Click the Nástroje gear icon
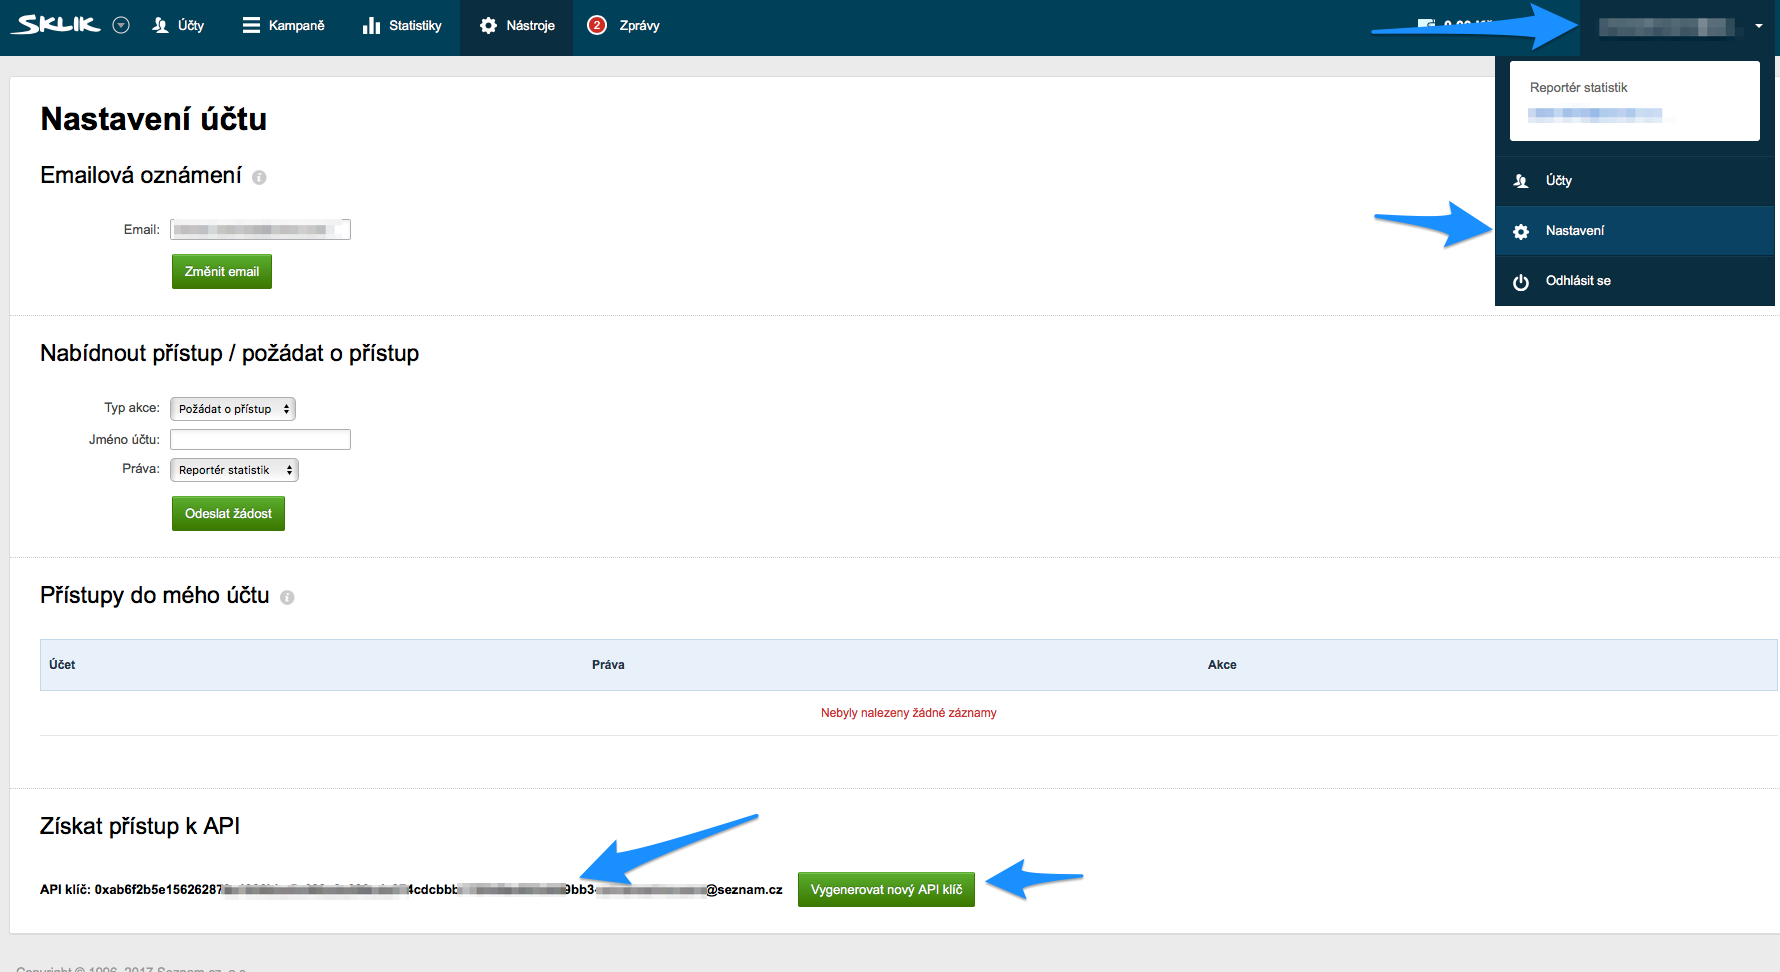This screenshot has width=1780, height=972. [x=488, y=26]
